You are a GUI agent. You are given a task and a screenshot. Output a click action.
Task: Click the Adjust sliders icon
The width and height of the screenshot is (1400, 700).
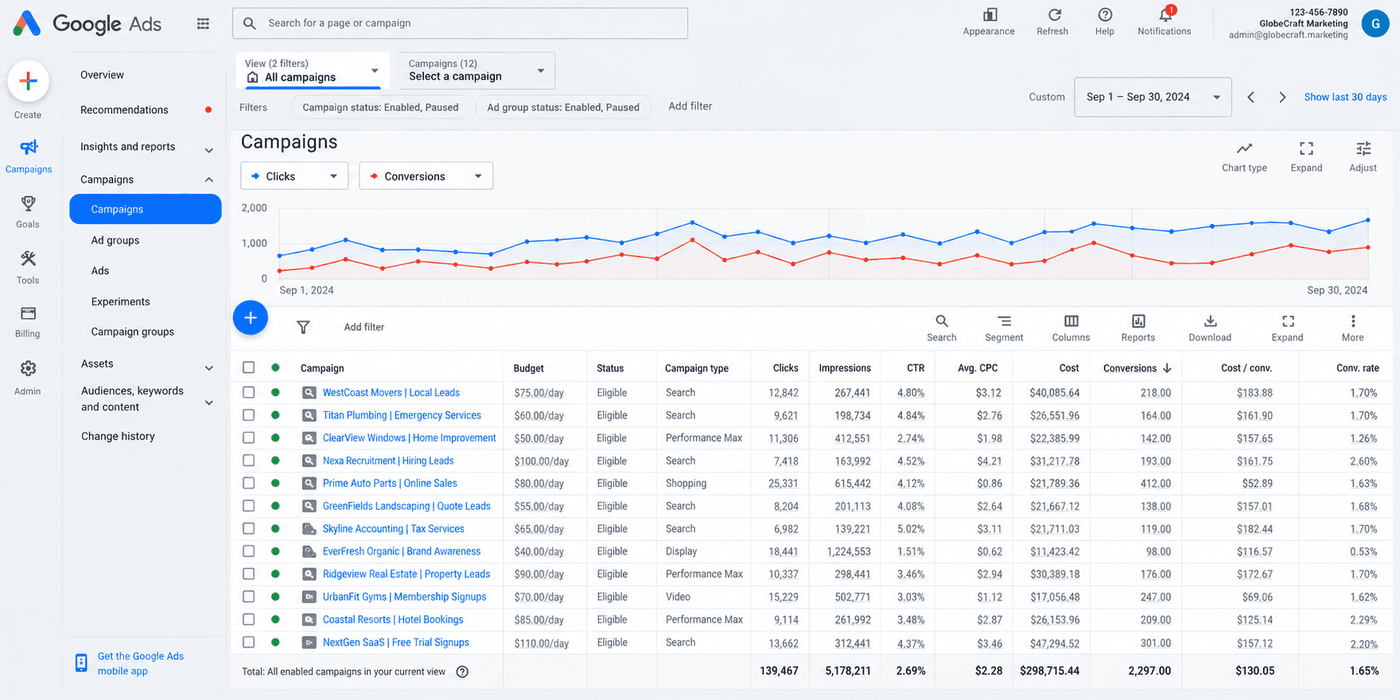pyautogui.click(x=1363, y=149)
